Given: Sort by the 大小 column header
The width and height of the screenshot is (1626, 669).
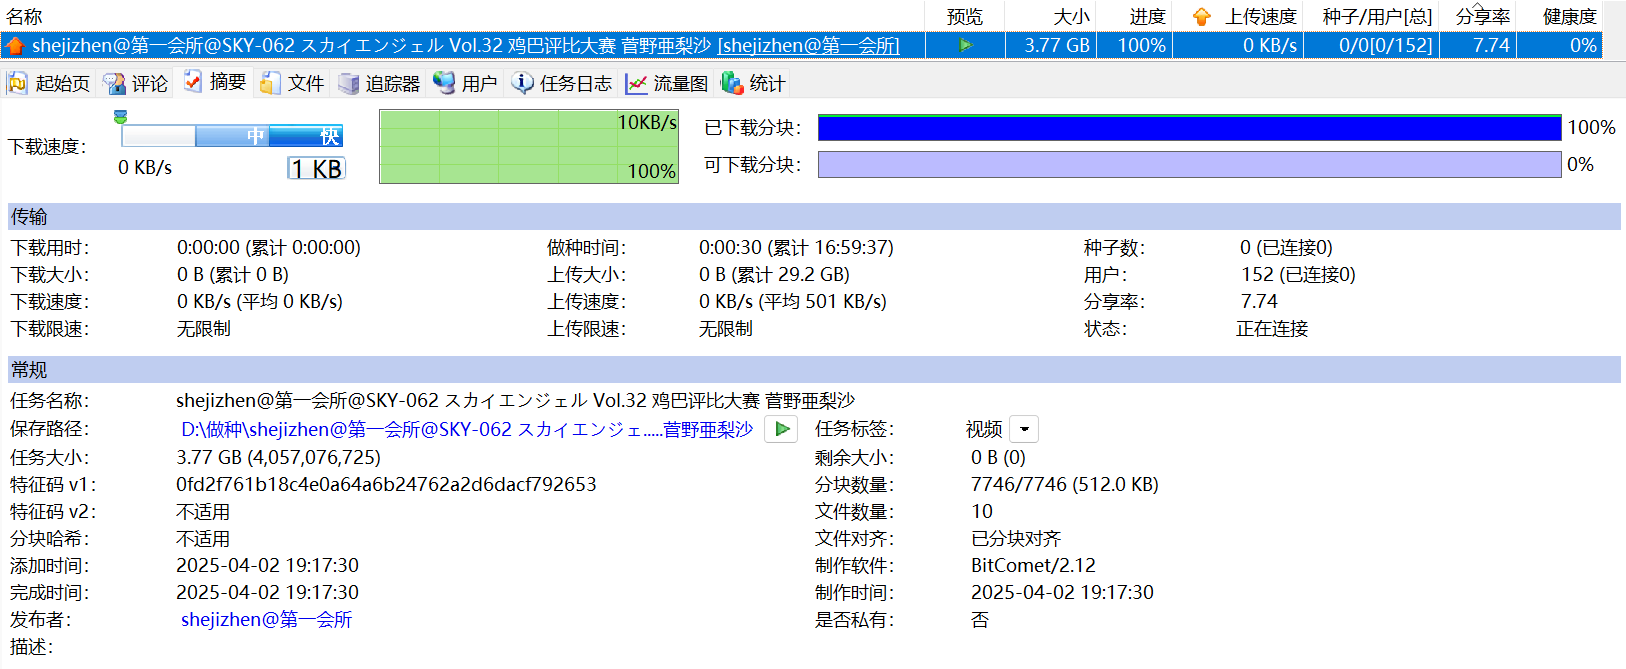Looking at the screenshot, I should click(x=1072, y=17).
